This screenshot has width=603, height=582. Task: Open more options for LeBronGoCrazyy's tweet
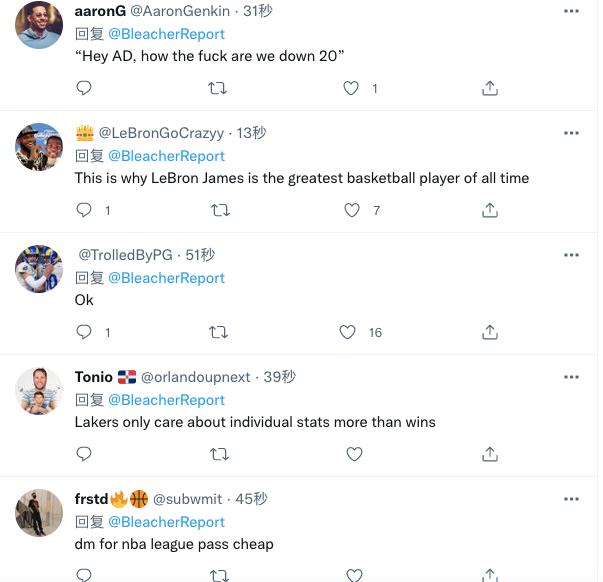pos(571,133)
